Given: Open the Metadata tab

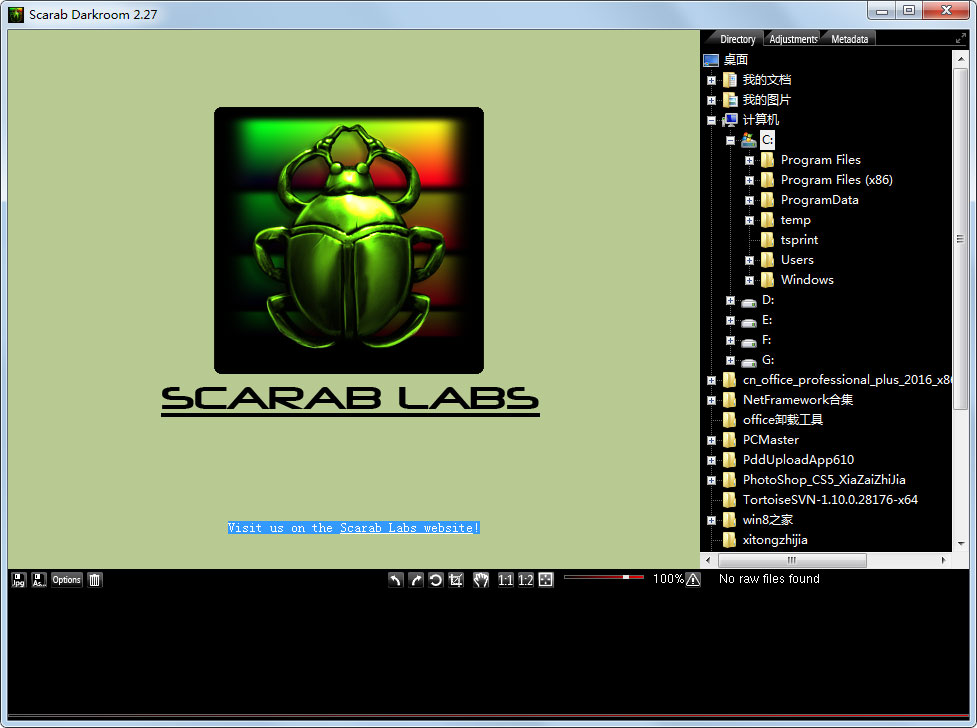Looking at the screenshot, I should pyautogui.click(x=849, y=39).
